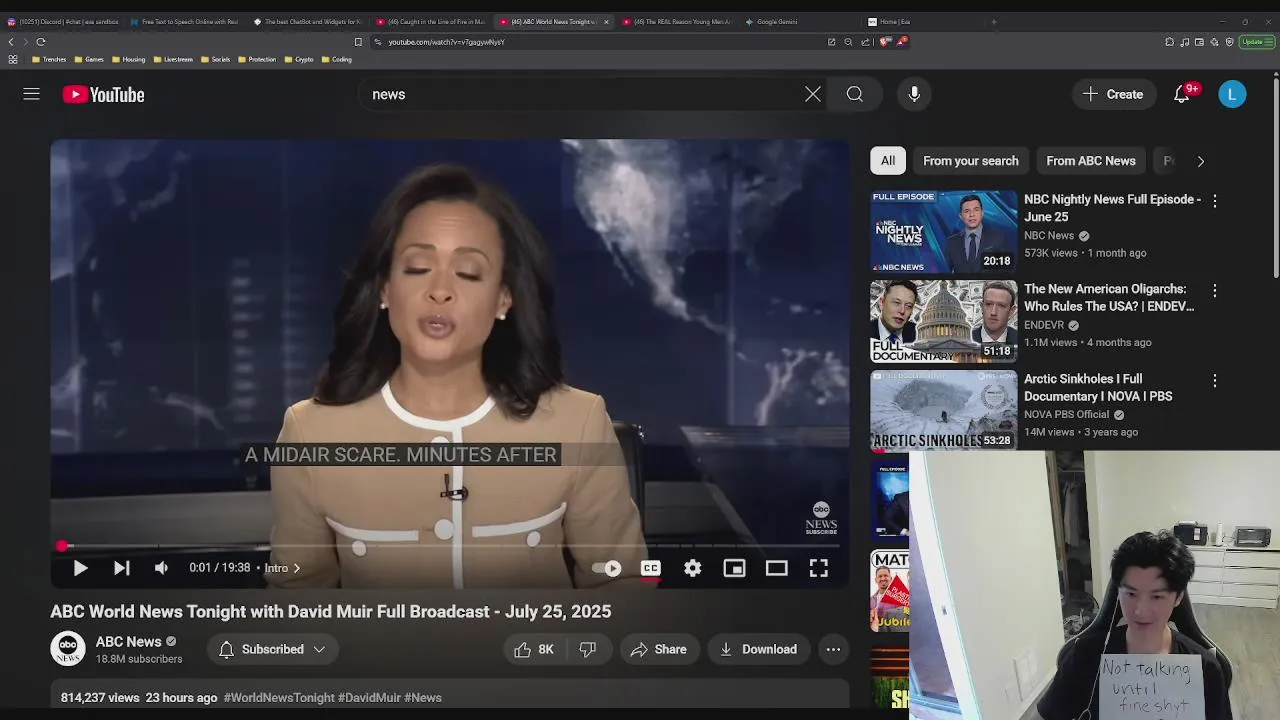
Task: Seek along the video progress bar
Action: 450,546
